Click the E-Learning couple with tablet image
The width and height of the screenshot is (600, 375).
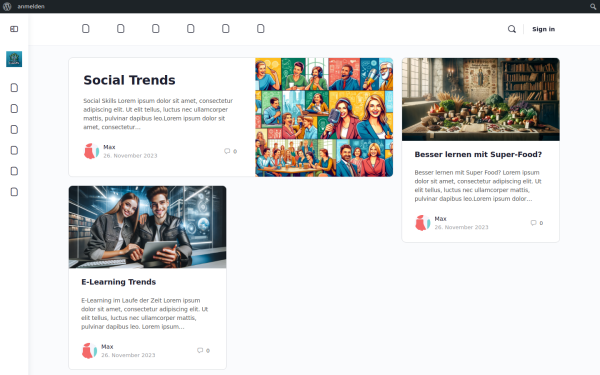tap(147, 227)
